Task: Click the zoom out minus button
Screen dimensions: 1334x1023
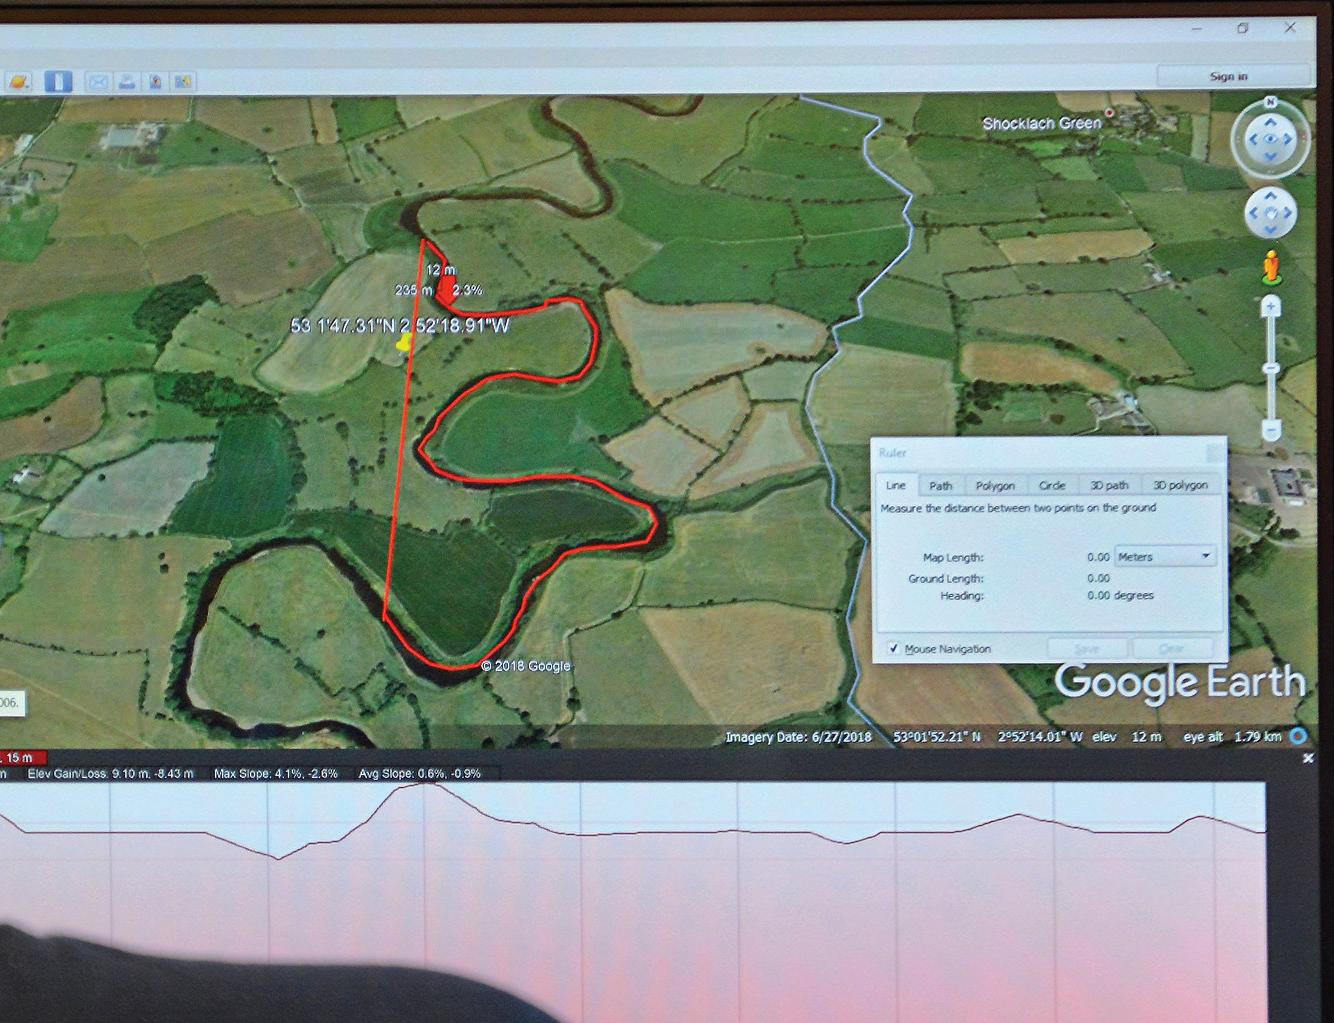Action: coord(1271,431)
